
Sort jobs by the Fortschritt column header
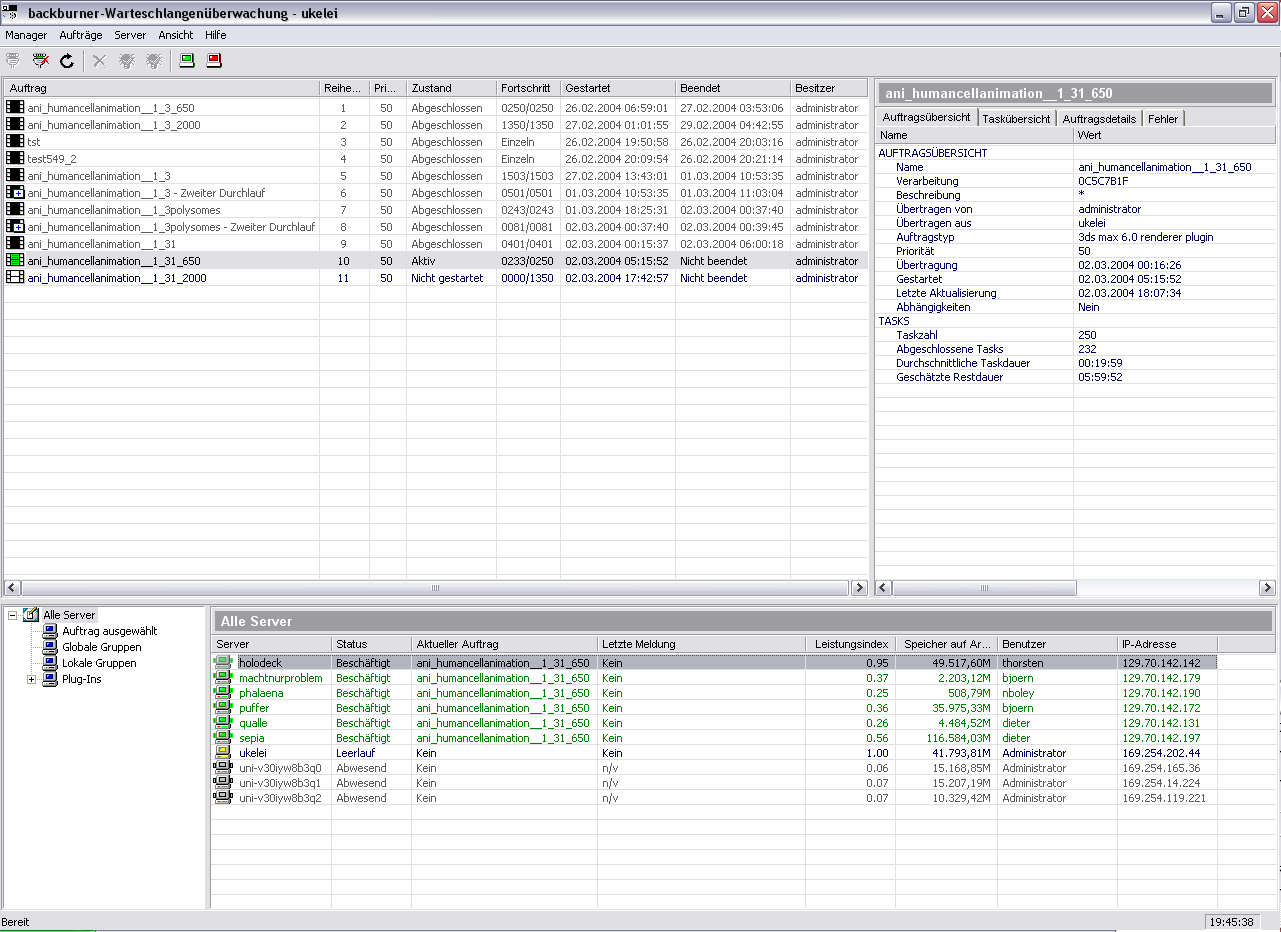tap(527, 88)
